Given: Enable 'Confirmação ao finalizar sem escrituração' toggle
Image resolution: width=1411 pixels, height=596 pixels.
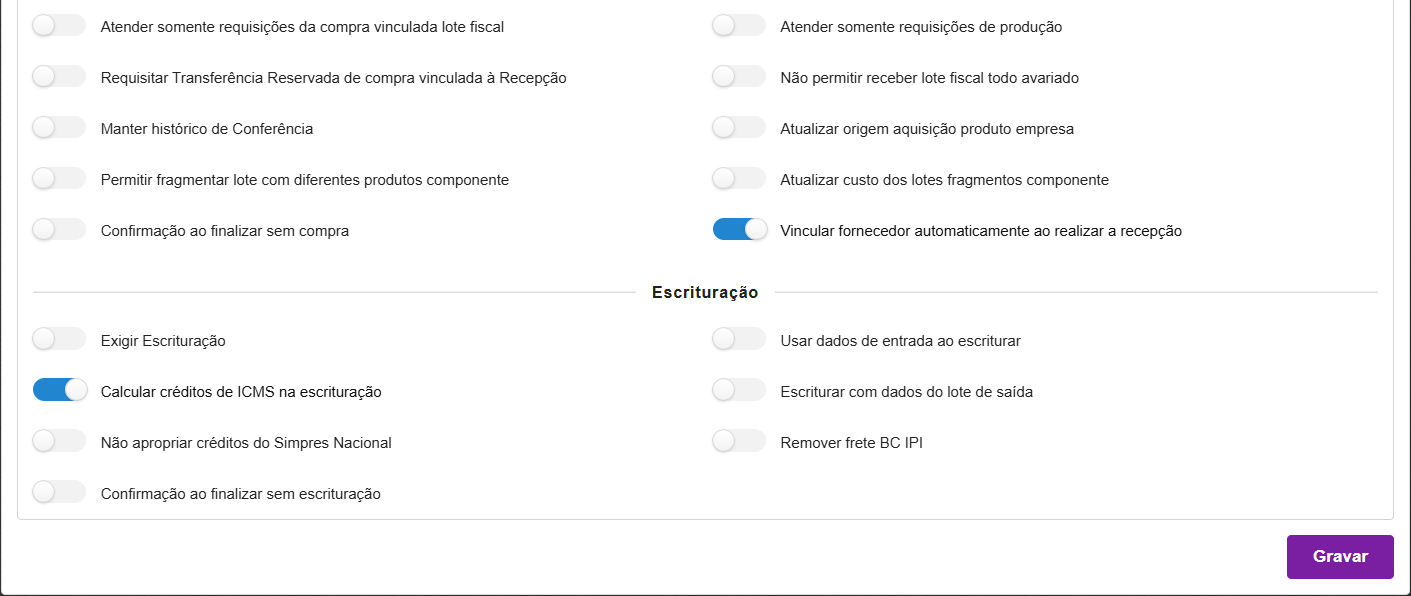Looking at the screenshot, I should pos(59,493).
